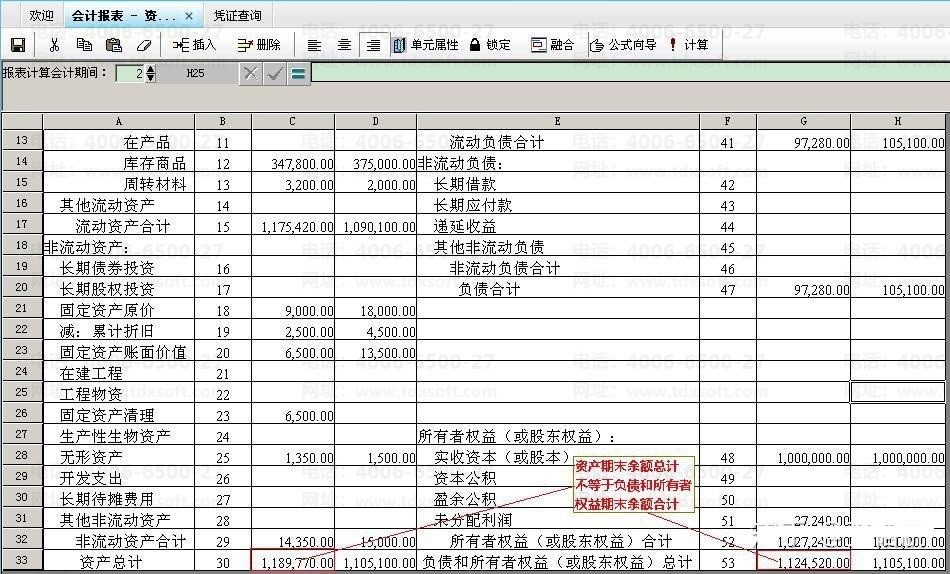The height and width of the screenshot is (574, 950).
Task: Click the accounting period number field
Action: click(130, 74)
